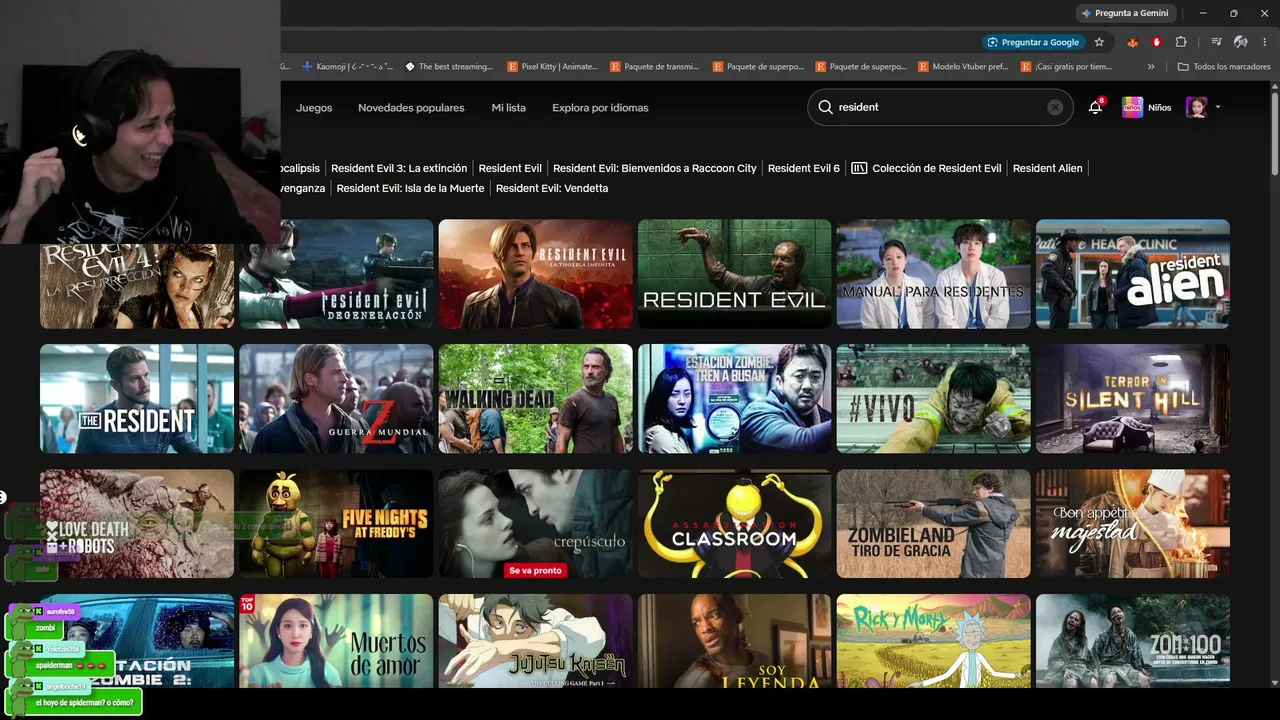Open Resident Evil: Degeneración thumbnail
The height and width of the screenshot is (720, 1280).
336,274
